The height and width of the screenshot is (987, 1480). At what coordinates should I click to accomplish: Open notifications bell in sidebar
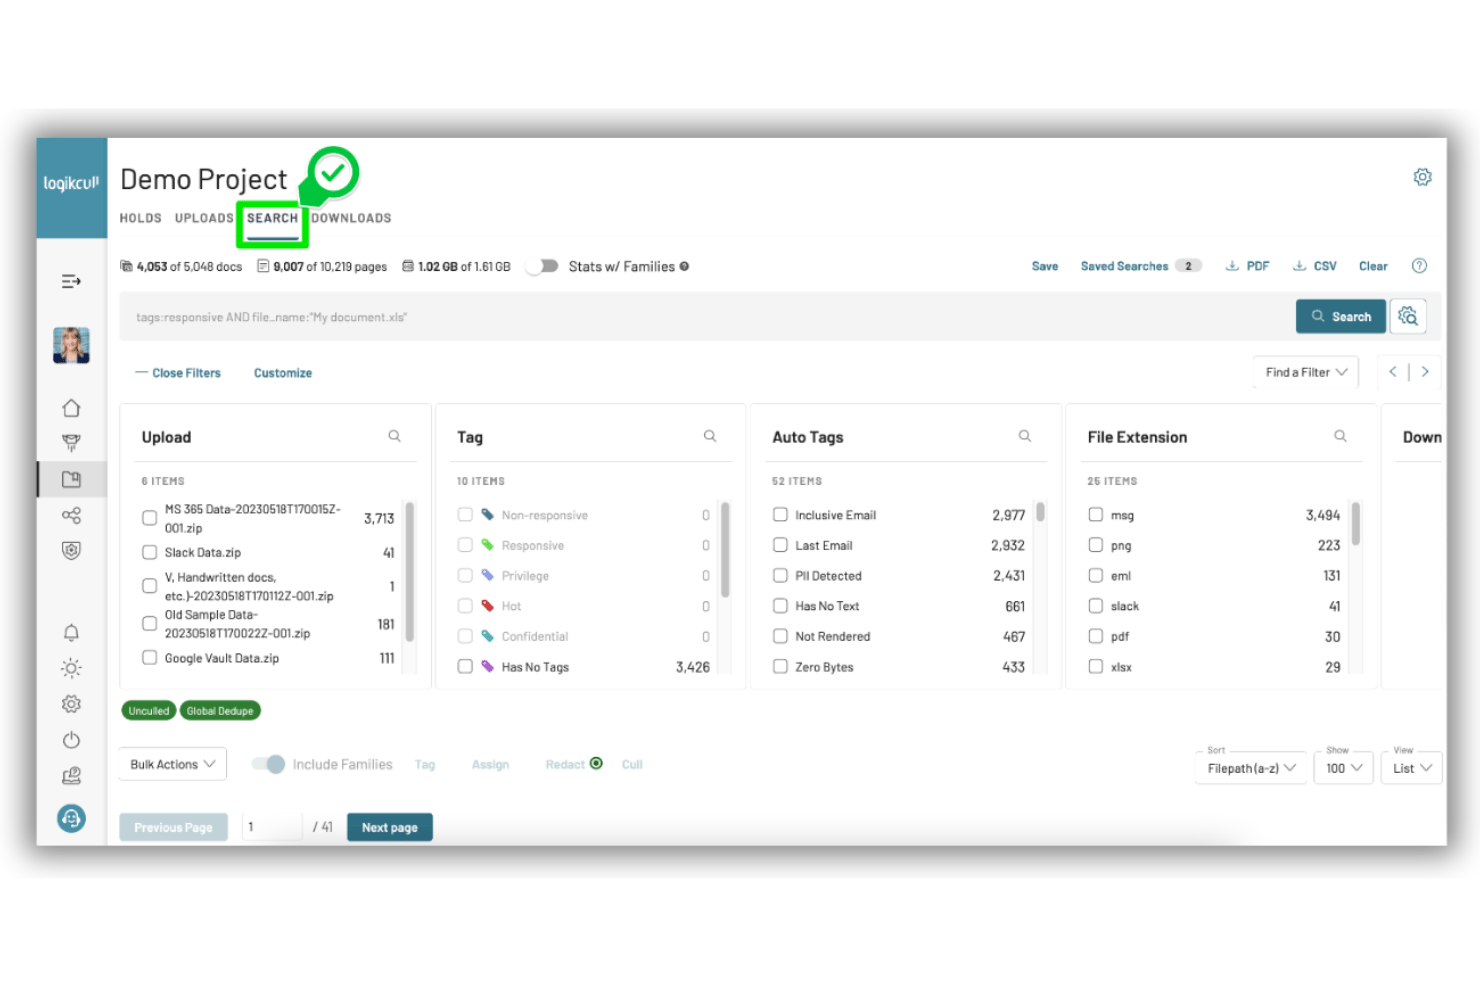click(71, 633)
